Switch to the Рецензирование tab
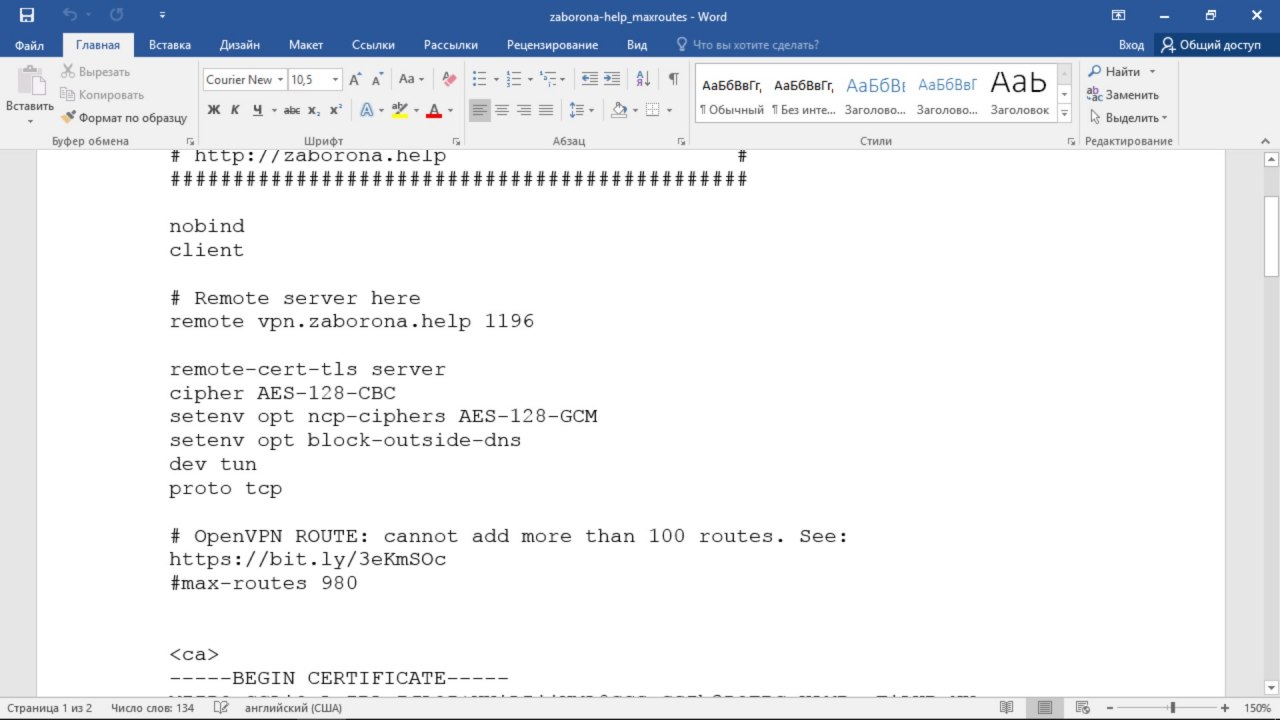 [552, 45]
